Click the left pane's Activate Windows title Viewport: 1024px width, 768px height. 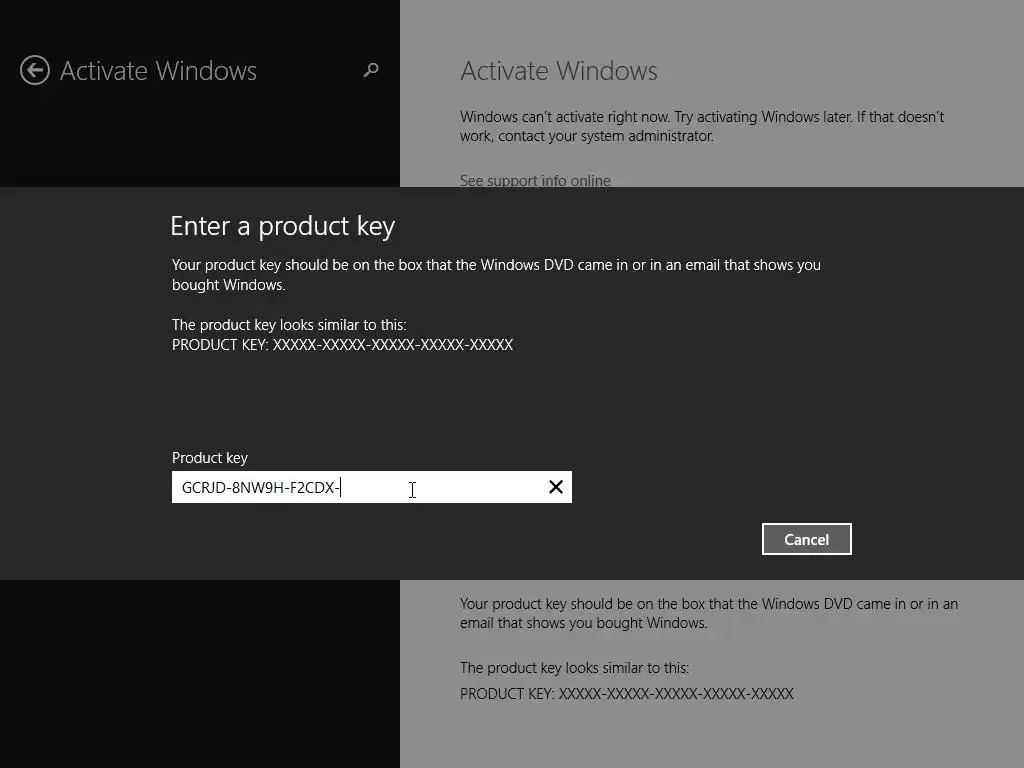coord(158,71)
